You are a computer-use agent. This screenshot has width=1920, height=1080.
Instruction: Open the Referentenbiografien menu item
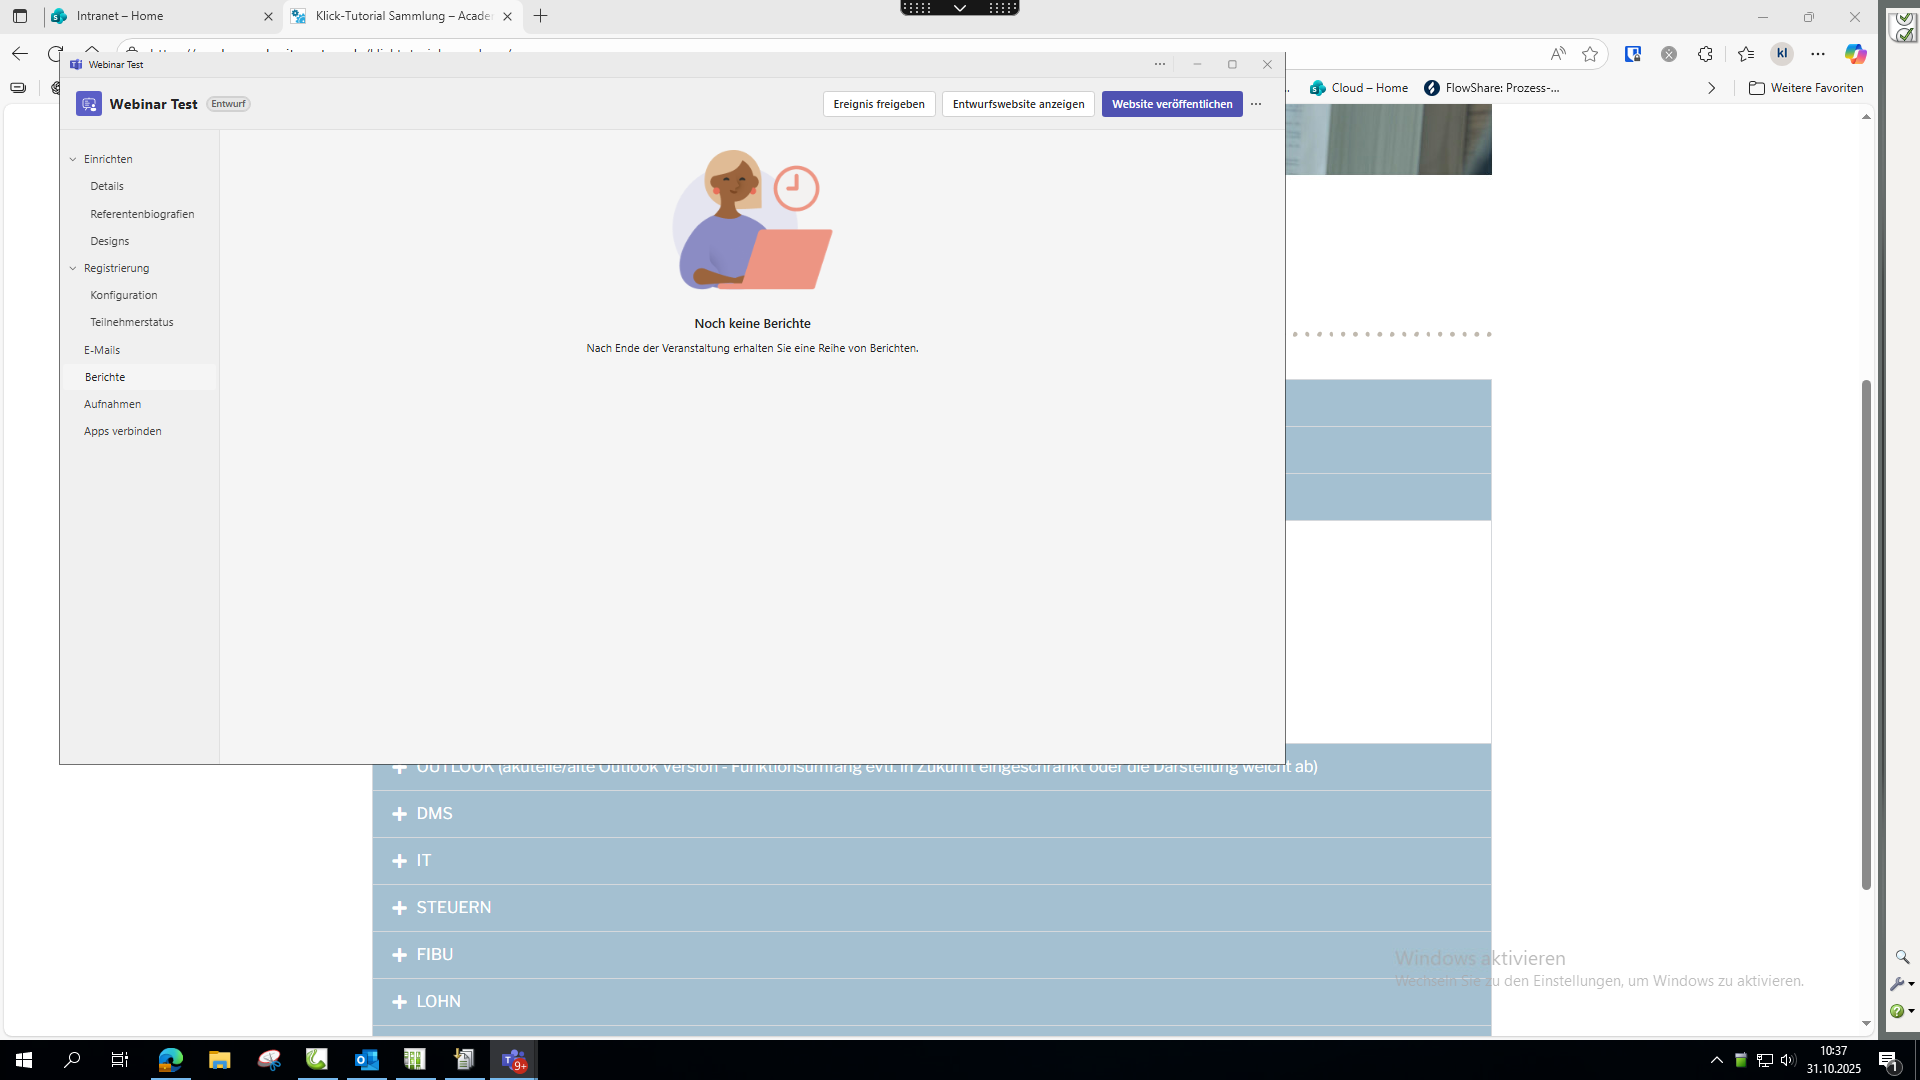click(142, 214)
